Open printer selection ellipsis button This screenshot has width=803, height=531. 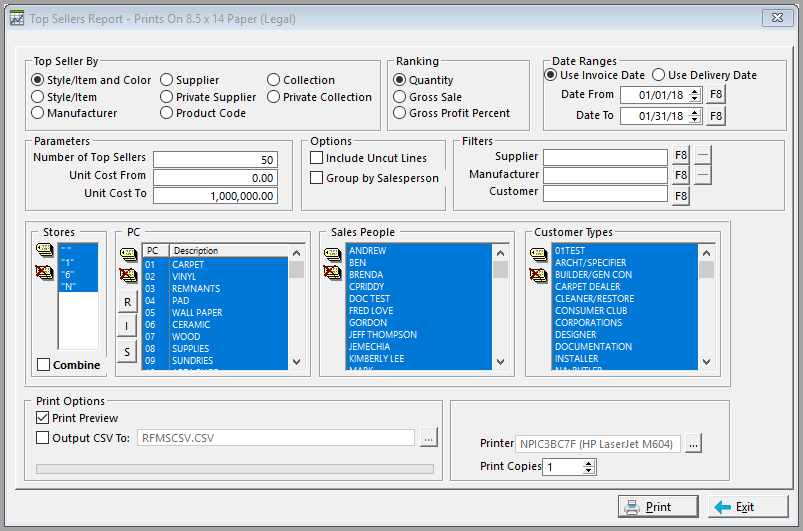pos(693,444)
